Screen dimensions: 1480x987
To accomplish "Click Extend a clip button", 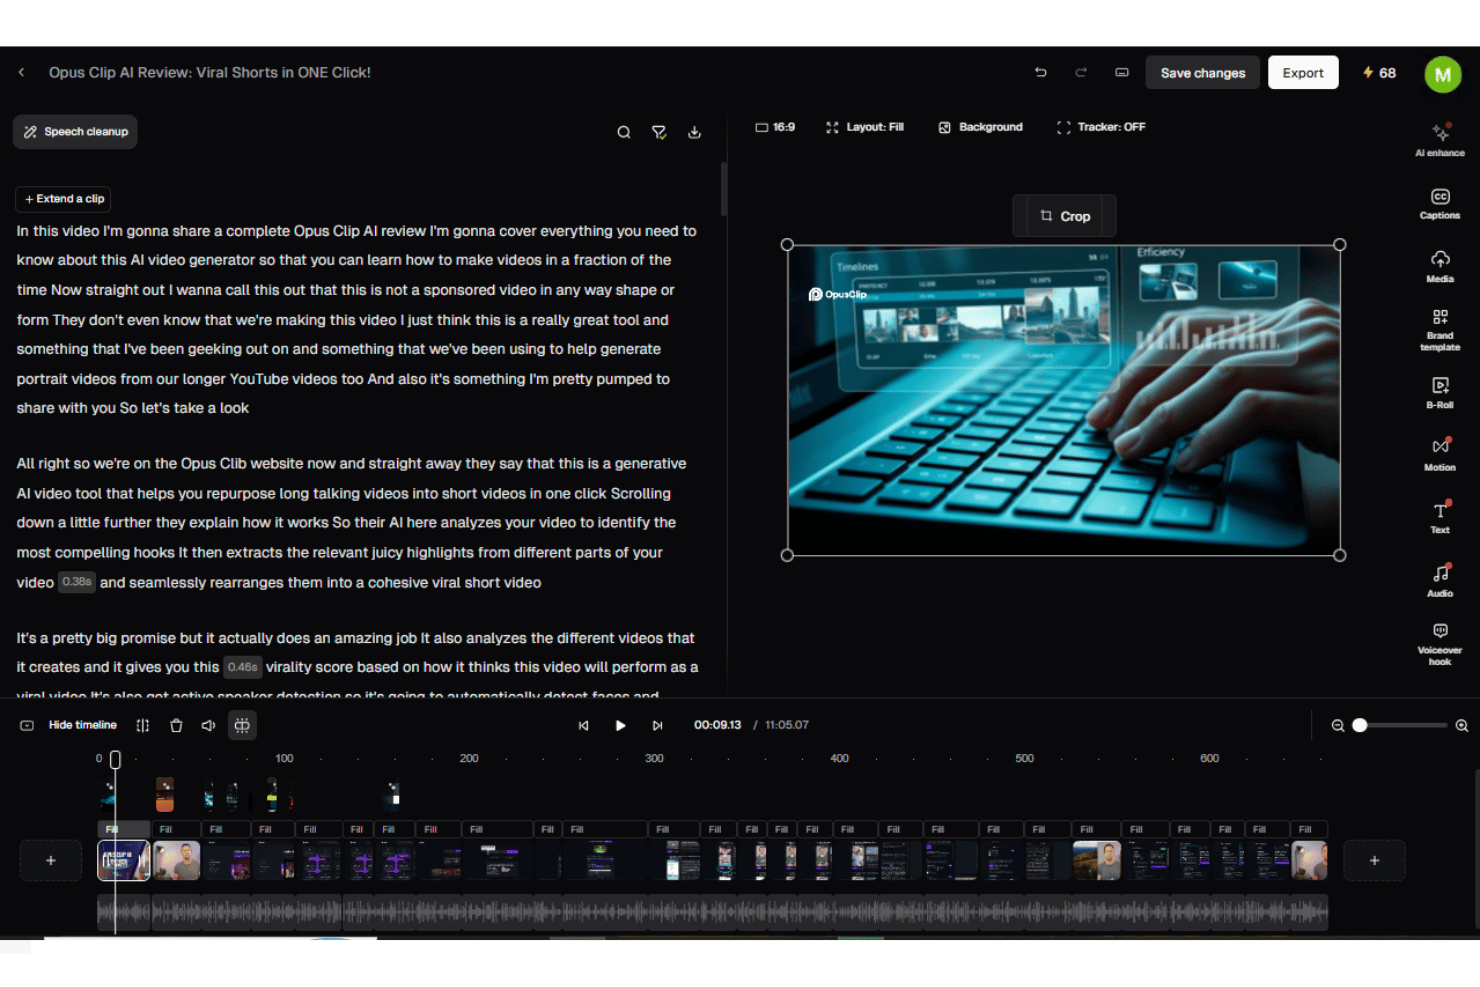I will click(63, 199).
